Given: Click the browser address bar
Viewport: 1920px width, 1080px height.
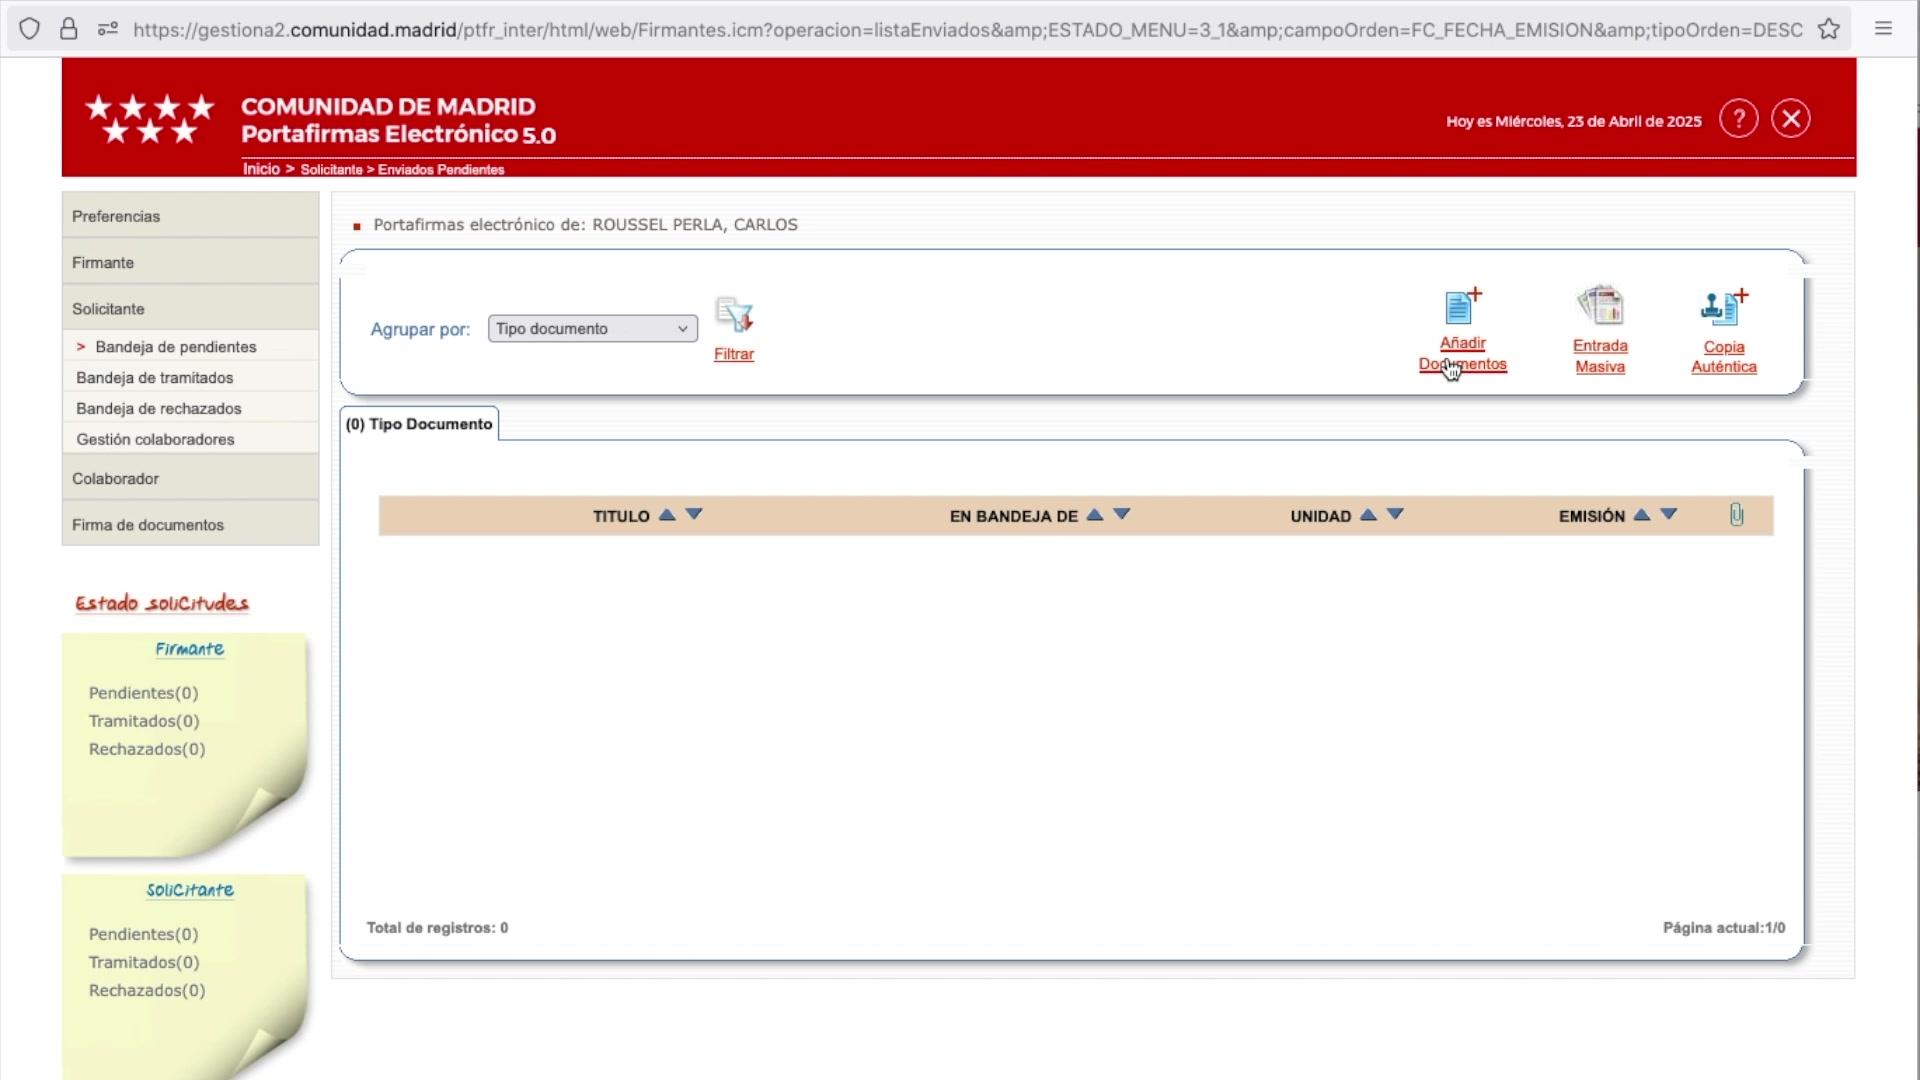Looking at the screenshot, I should (x=960, y=30).
